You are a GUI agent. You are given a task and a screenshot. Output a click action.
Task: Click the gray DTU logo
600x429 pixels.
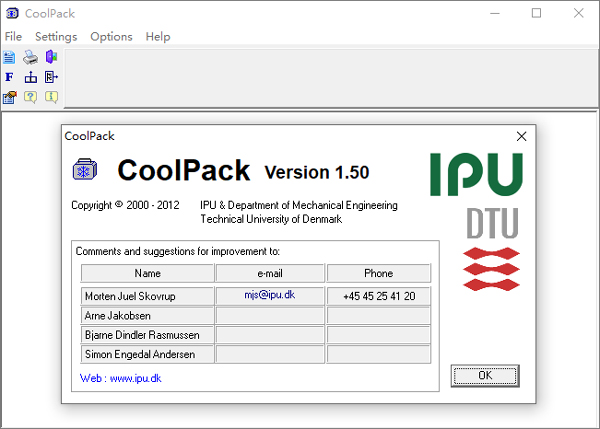[x=492, y=223]
